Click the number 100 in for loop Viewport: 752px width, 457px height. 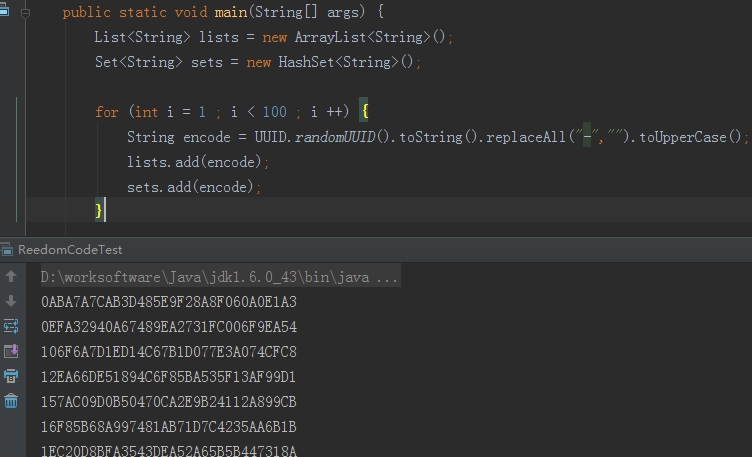[x=274, y=112]
